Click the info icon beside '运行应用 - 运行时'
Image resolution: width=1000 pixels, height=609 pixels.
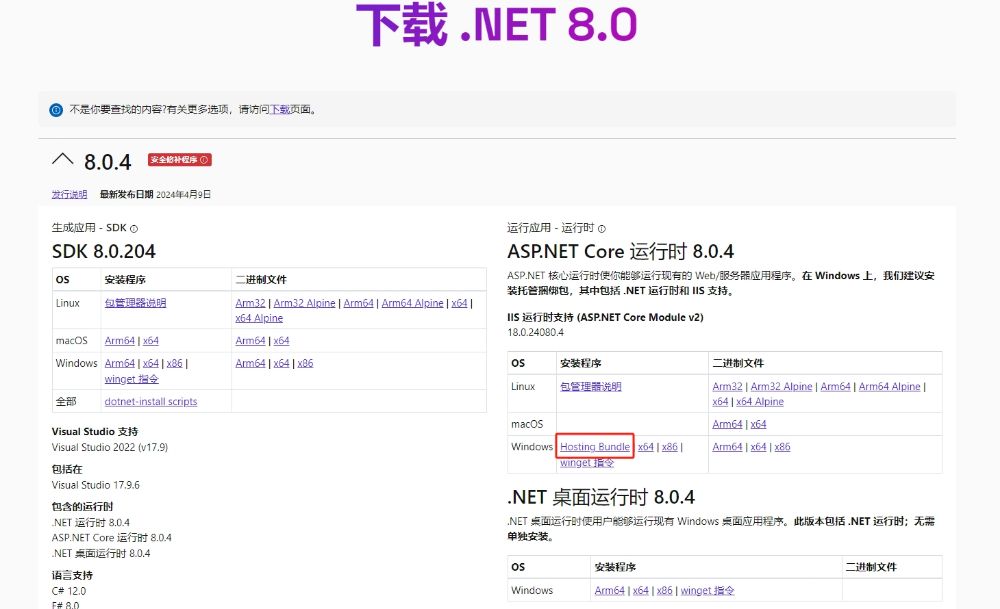(x=601, y=229)
